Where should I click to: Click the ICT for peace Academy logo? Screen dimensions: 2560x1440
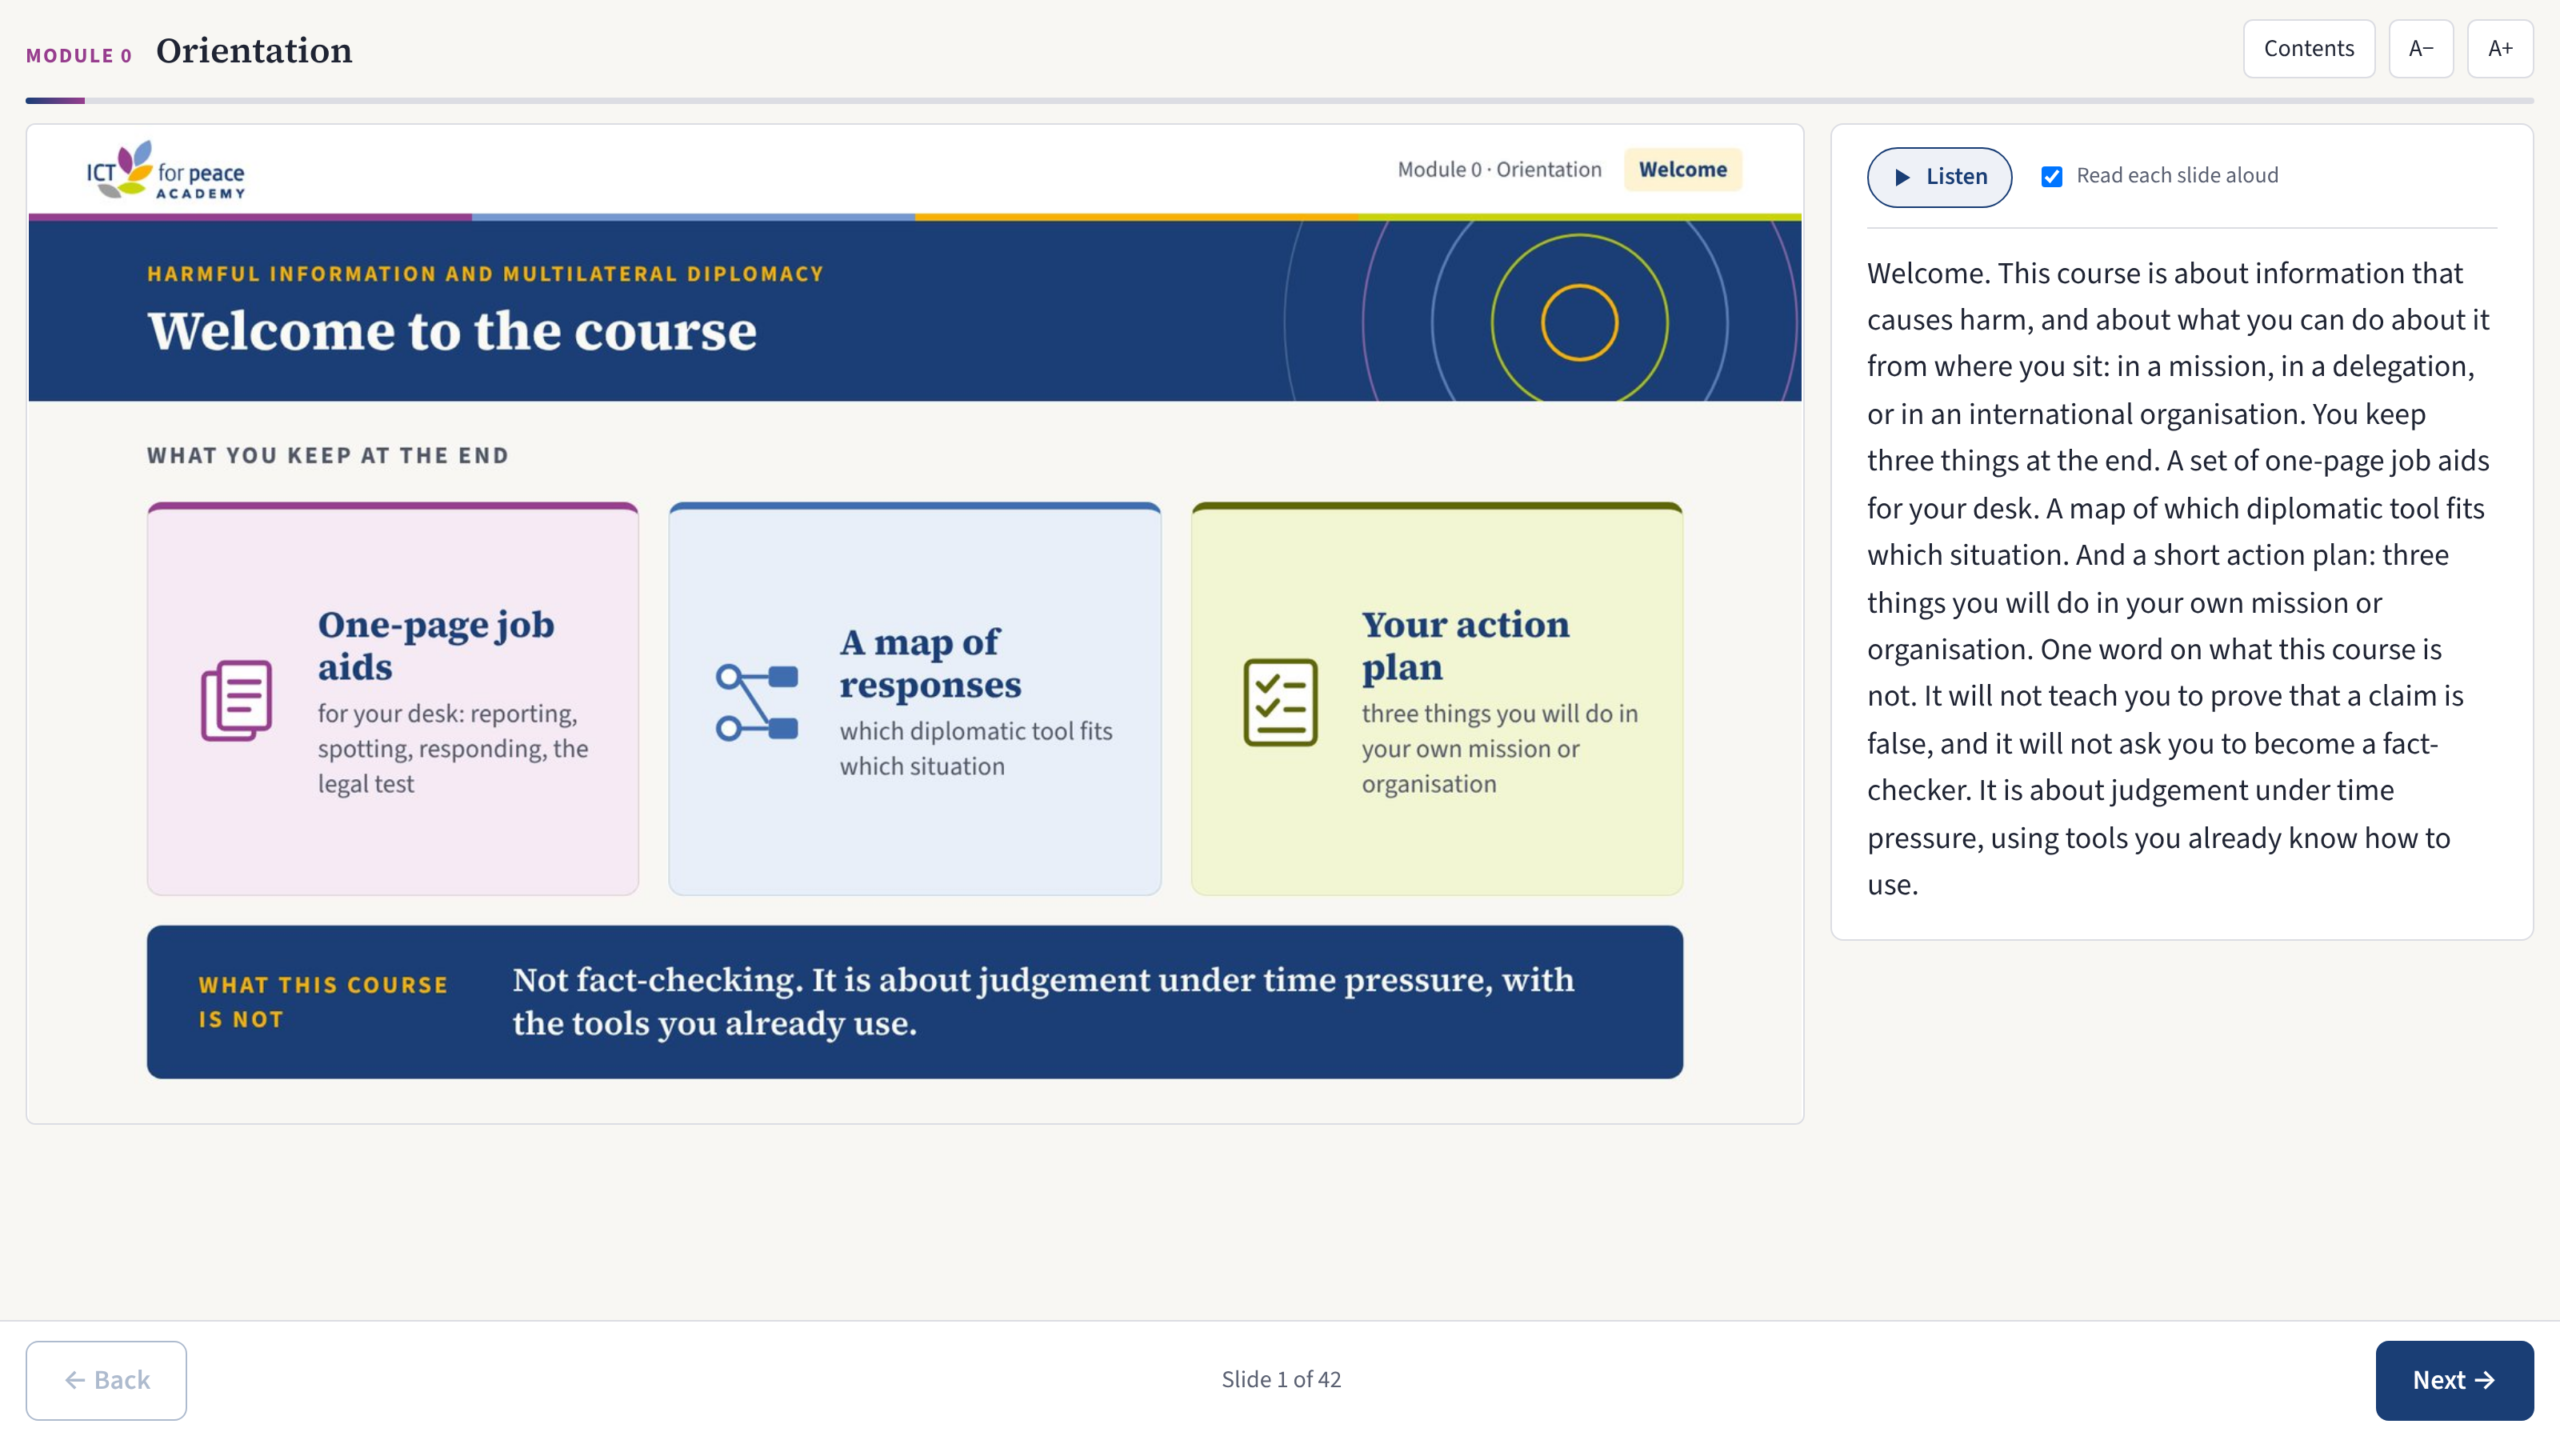166,170
